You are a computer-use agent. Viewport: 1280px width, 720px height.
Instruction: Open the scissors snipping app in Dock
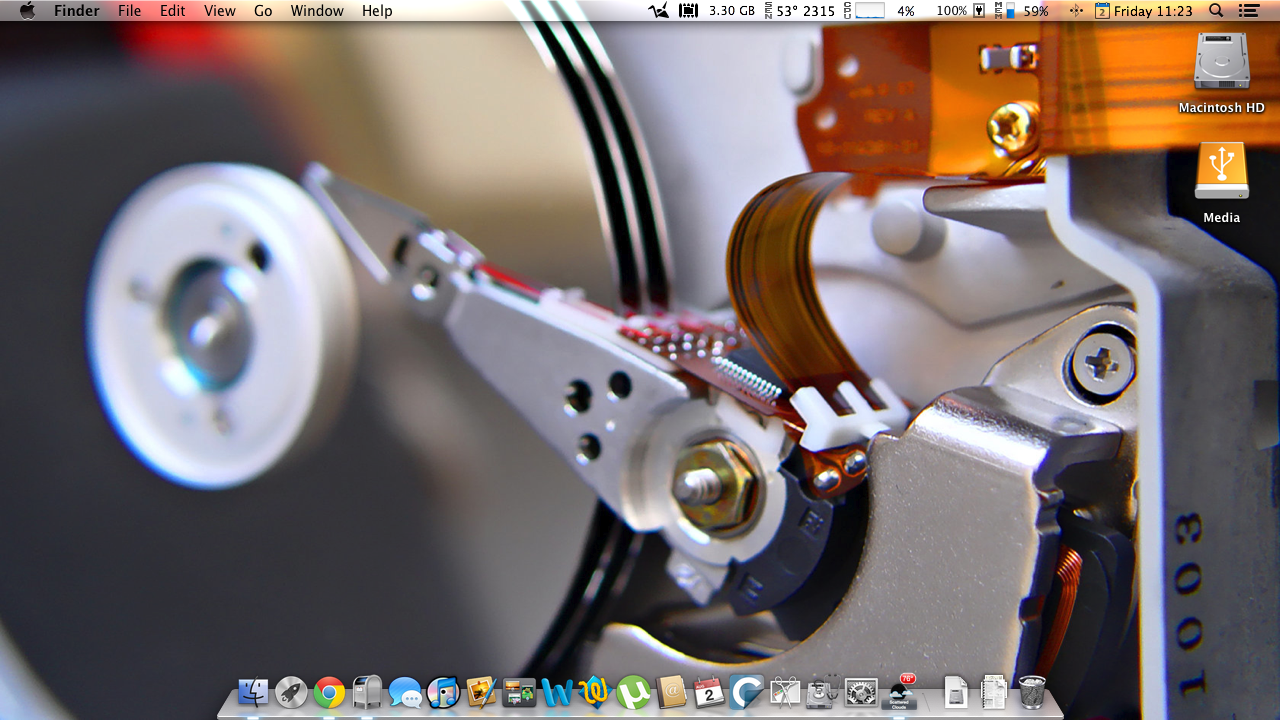tap(785, 692)
